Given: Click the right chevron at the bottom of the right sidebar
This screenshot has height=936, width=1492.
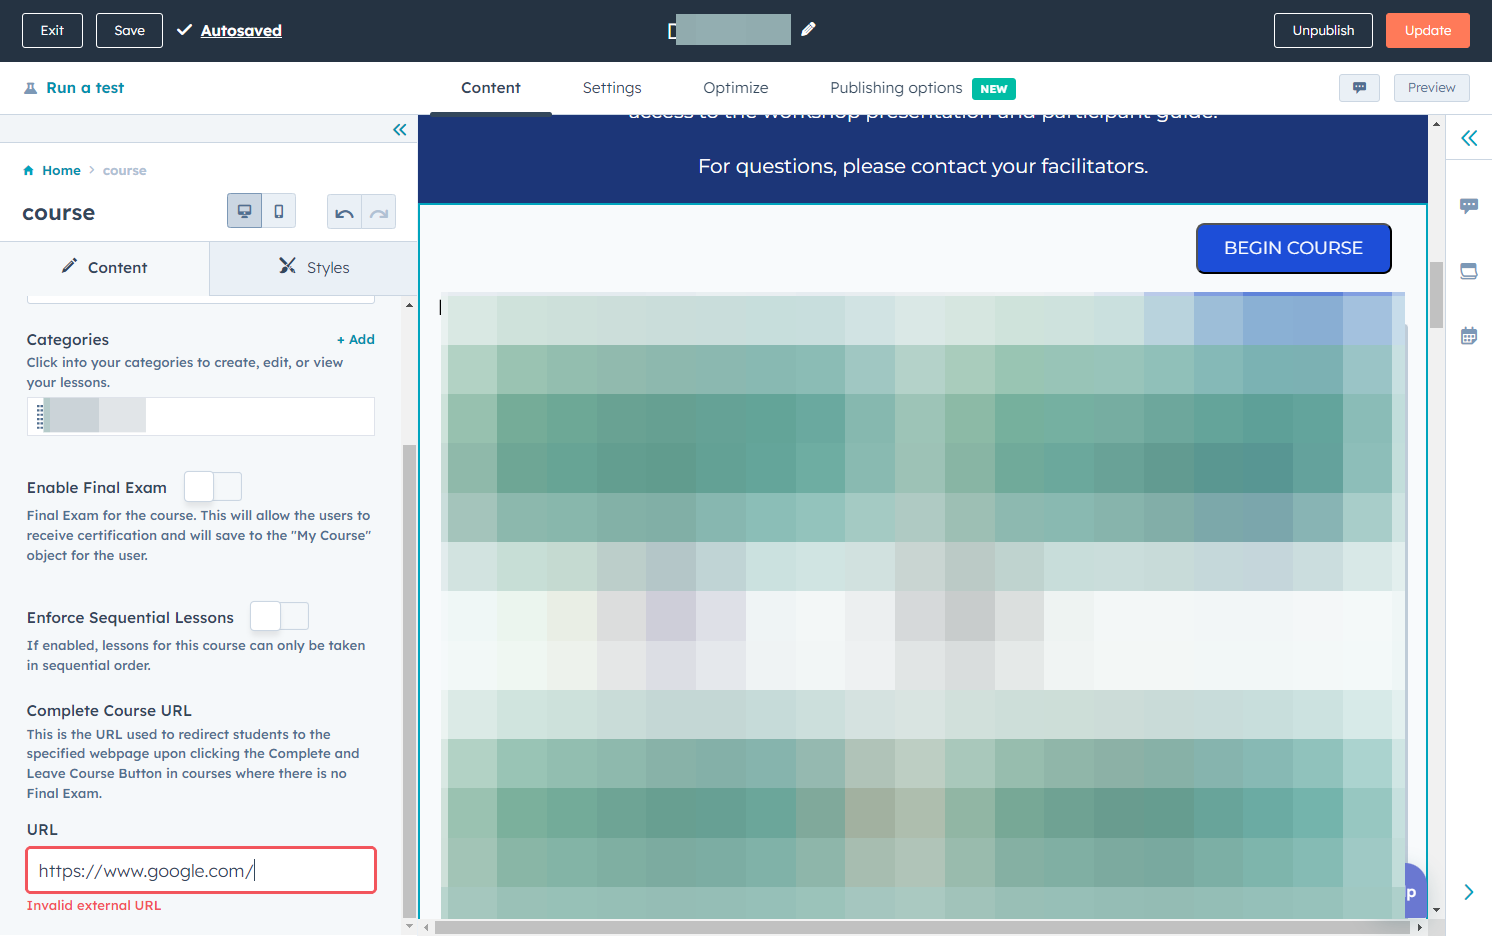Looking at the screenshot, I should click(1469, 892).
